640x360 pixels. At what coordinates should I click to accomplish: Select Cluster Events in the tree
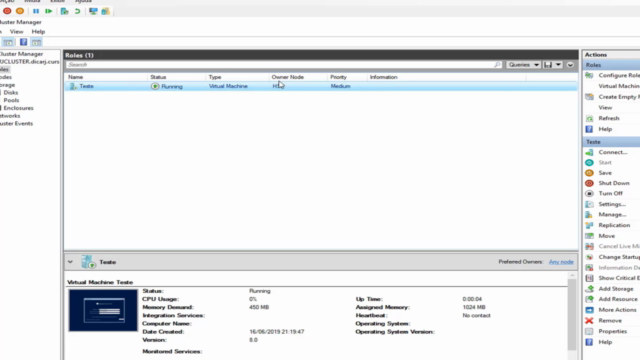coord(16,124)
